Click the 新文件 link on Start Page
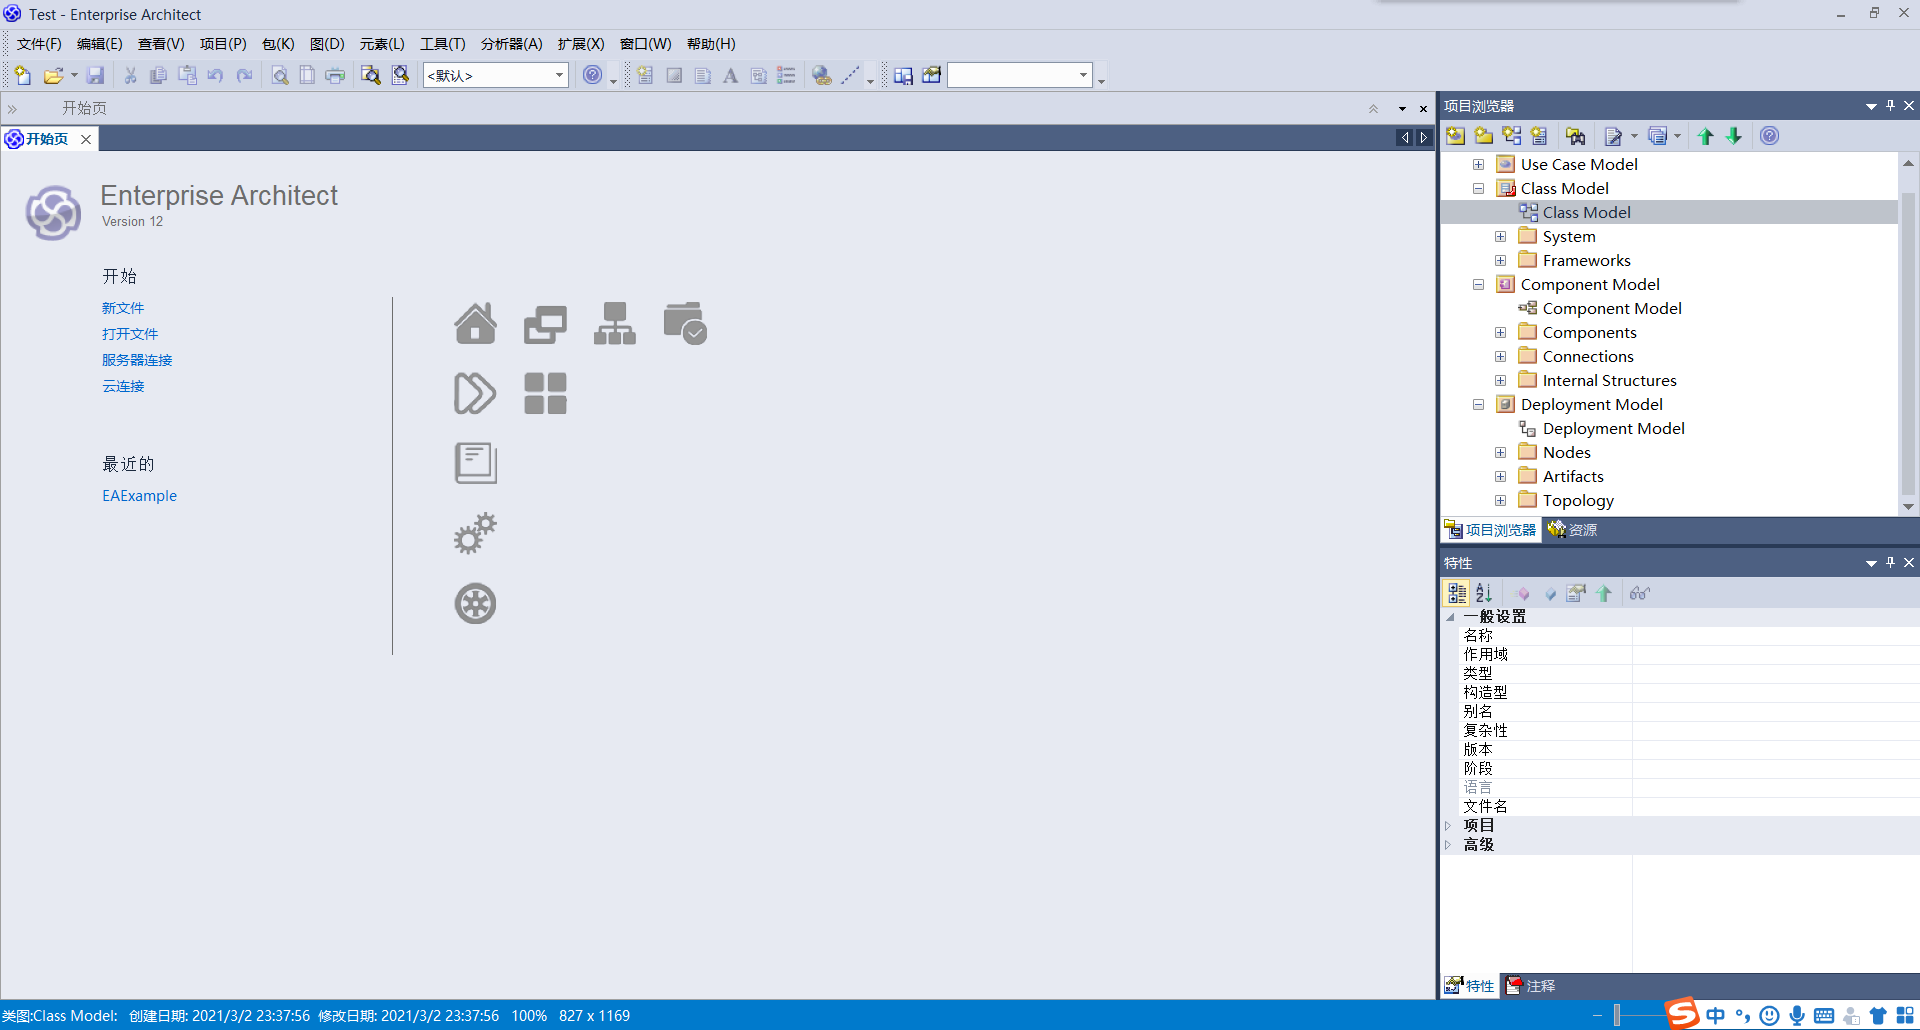The image size is (1920, 1030). pos(122,307)
